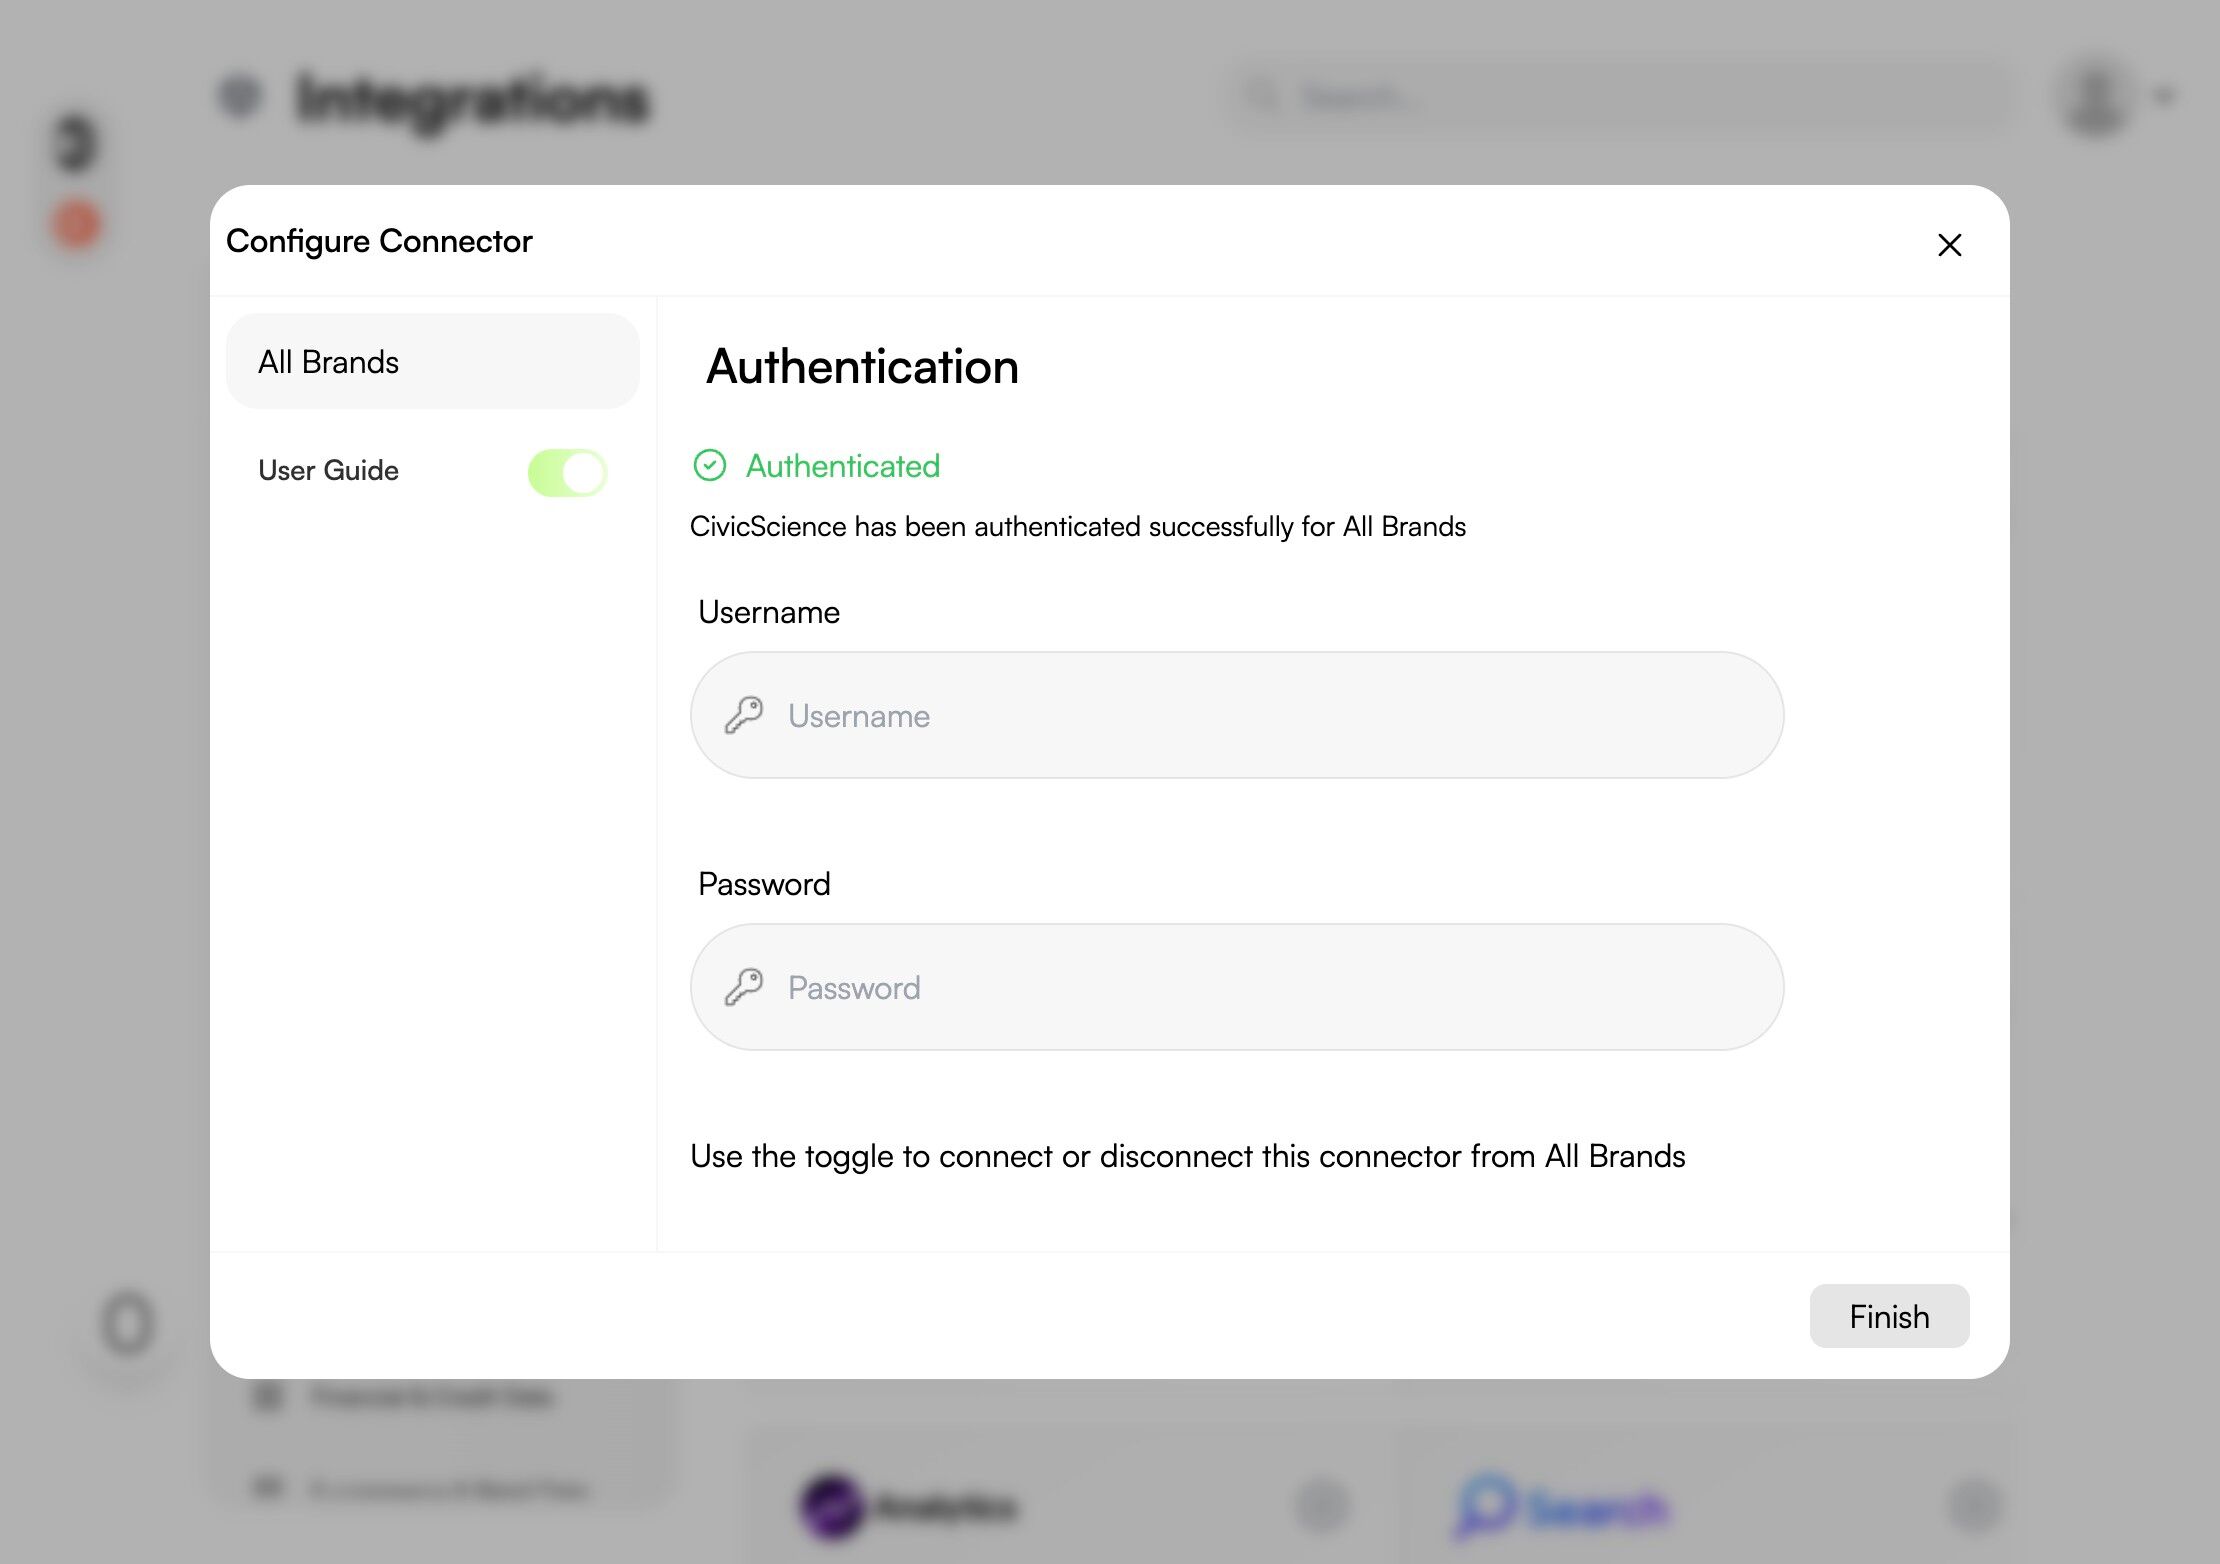Click the key icon in Password field

pyautogui.click(x=744, y=987)
